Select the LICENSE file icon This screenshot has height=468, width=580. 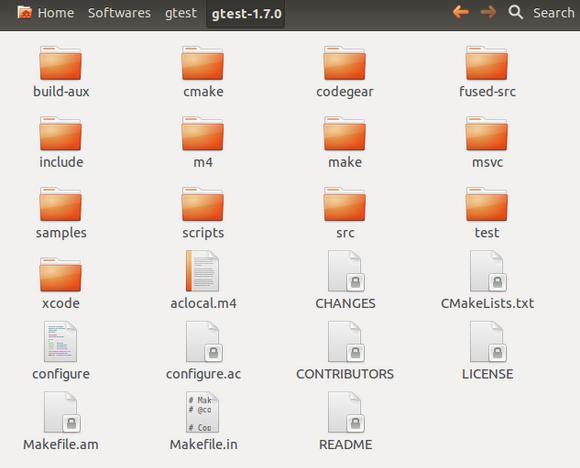[488, 341]
